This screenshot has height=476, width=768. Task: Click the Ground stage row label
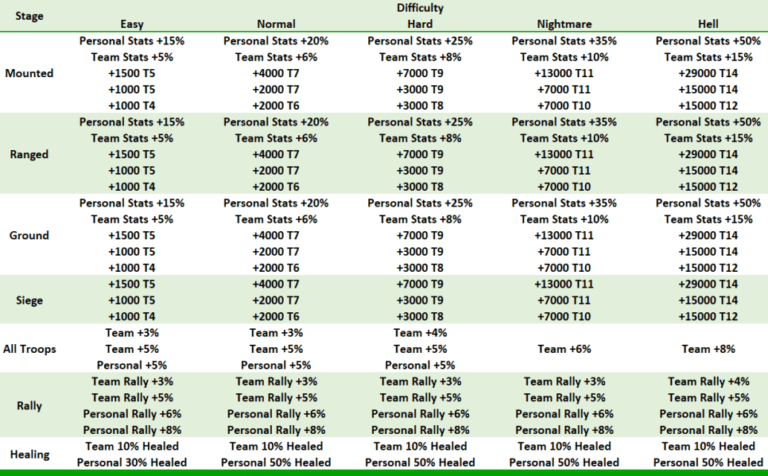(31, 236)
